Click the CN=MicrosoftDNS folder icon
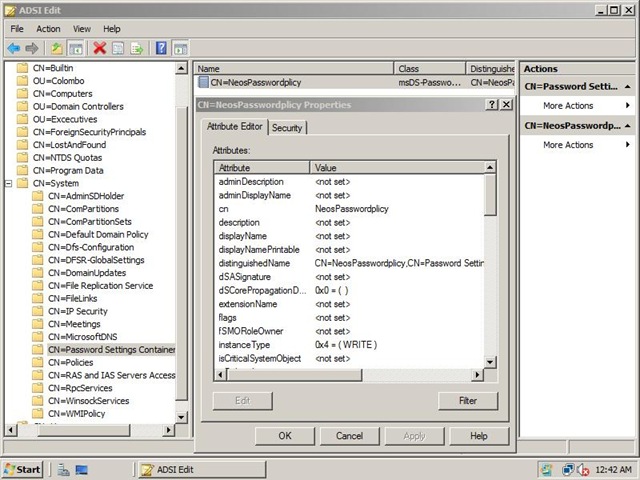Viewport: 640px width, 480px height. [x=38, y=336]
